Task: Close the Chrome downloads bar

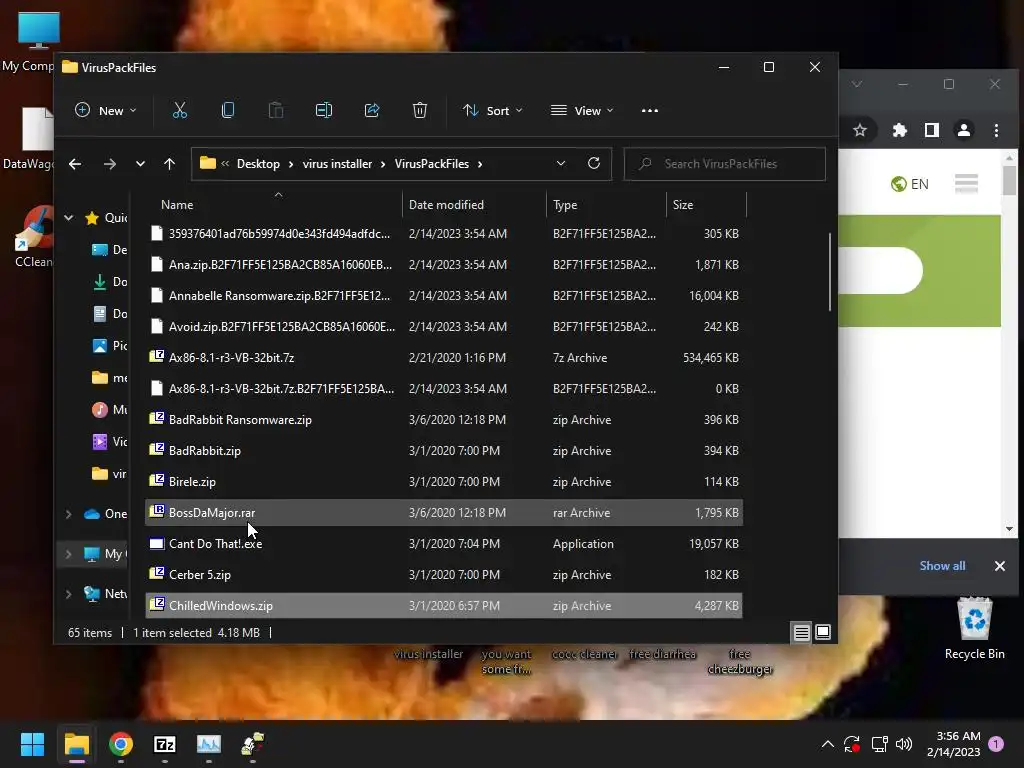Action: click(1000, 566)
